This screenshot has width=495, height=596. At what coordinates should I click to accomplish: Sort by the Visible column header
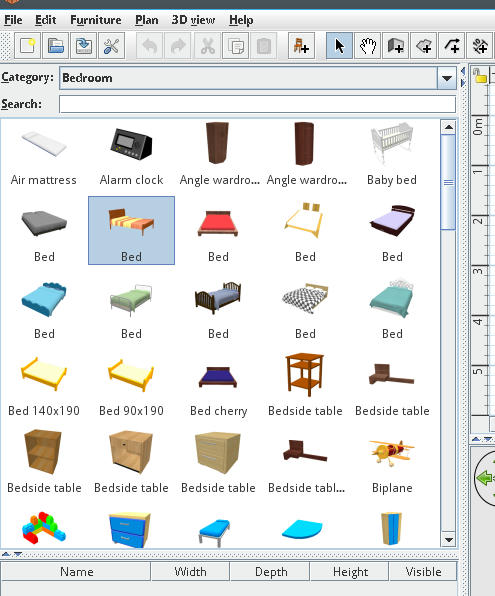point(423,572)
